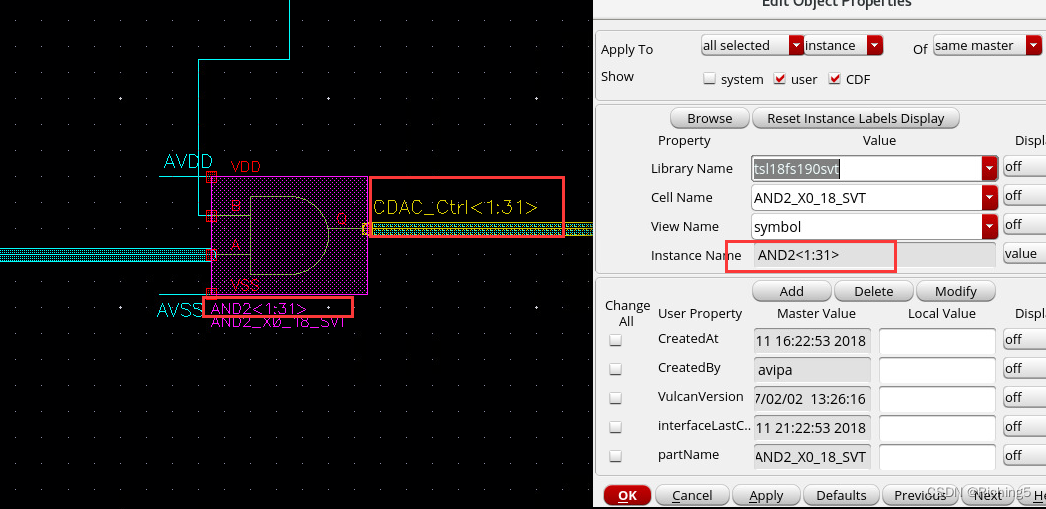The width and height of the screenshot is (1046, 509).
Task: Click the VDD pin on AND gate
Action: point(211,177)
